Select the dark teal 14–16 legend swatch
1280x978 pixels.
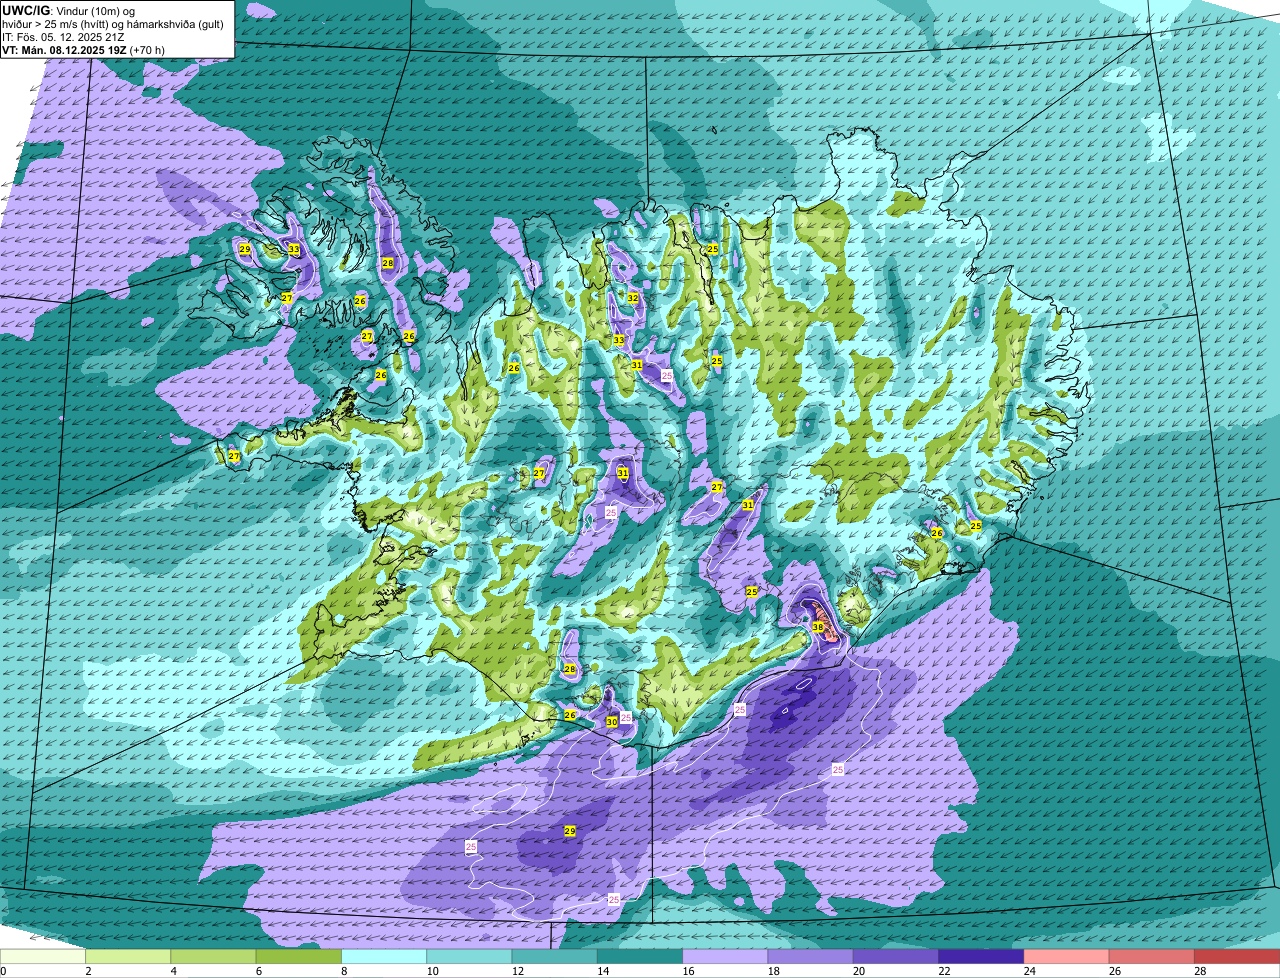[640, 957]
